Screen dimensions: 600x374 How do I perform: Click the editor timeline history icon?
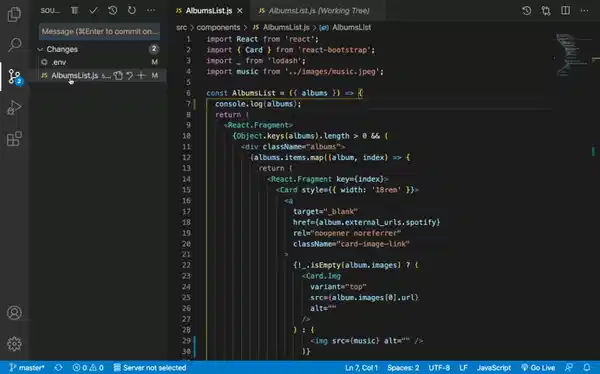(527, 11)
